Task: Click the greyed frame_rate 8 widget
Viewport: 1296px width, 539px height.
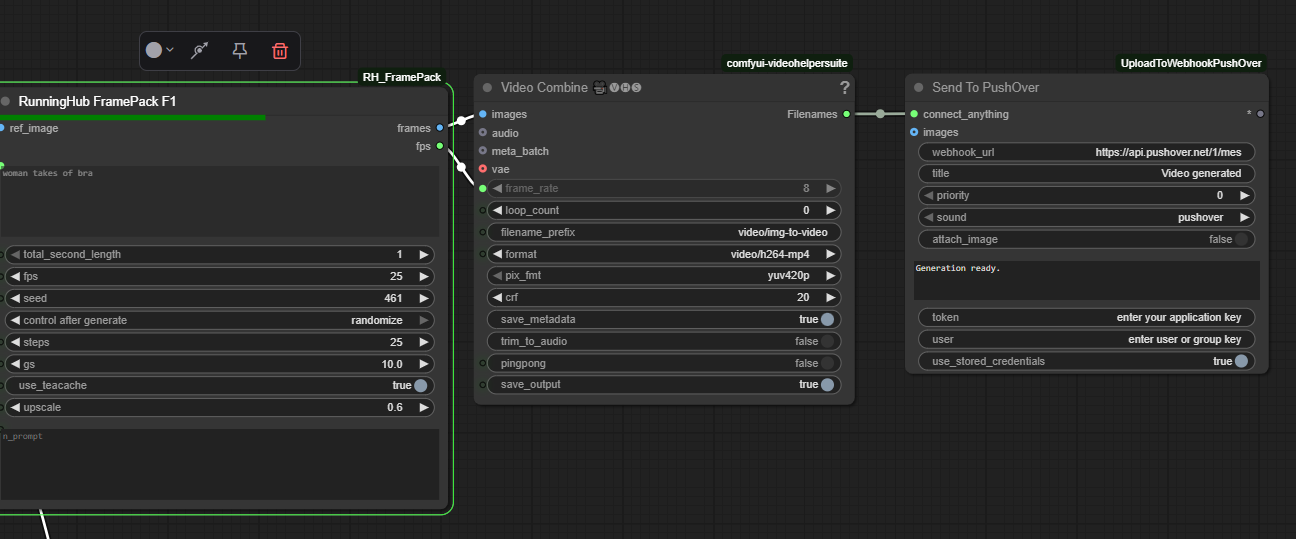Action: click(664, 188)
